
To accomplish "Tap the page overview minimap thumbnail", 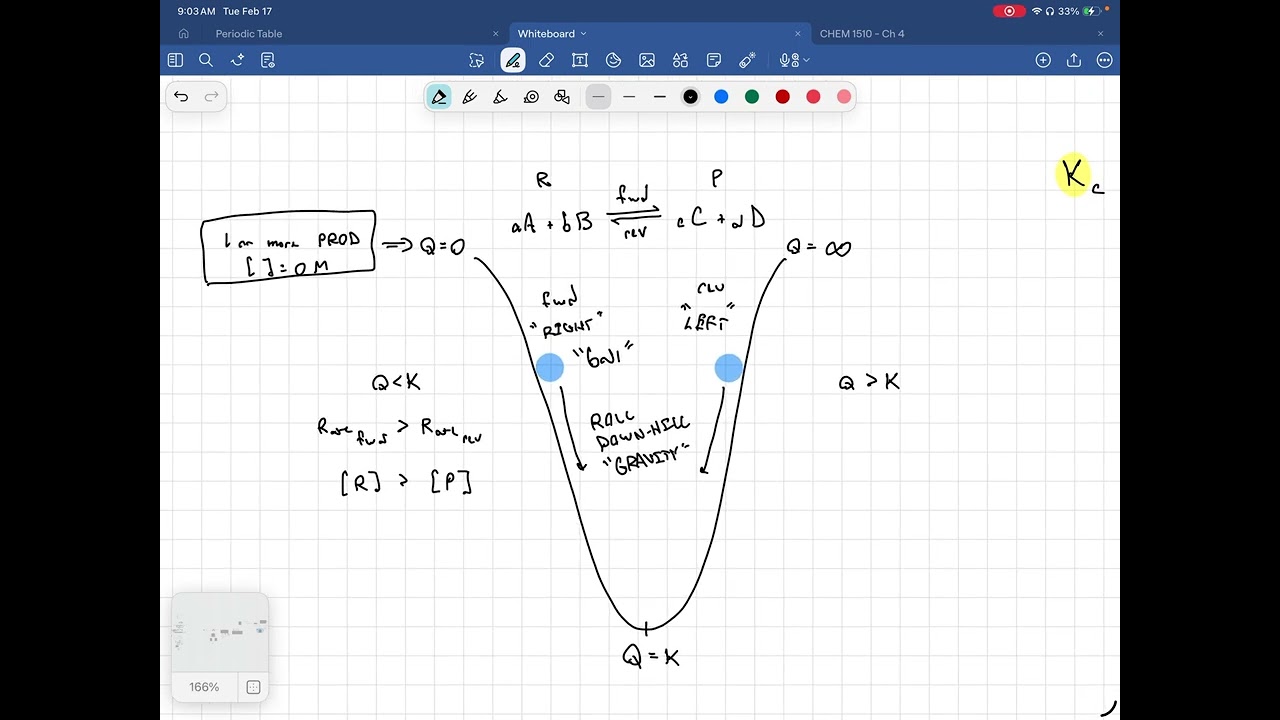I will [220, 632].
